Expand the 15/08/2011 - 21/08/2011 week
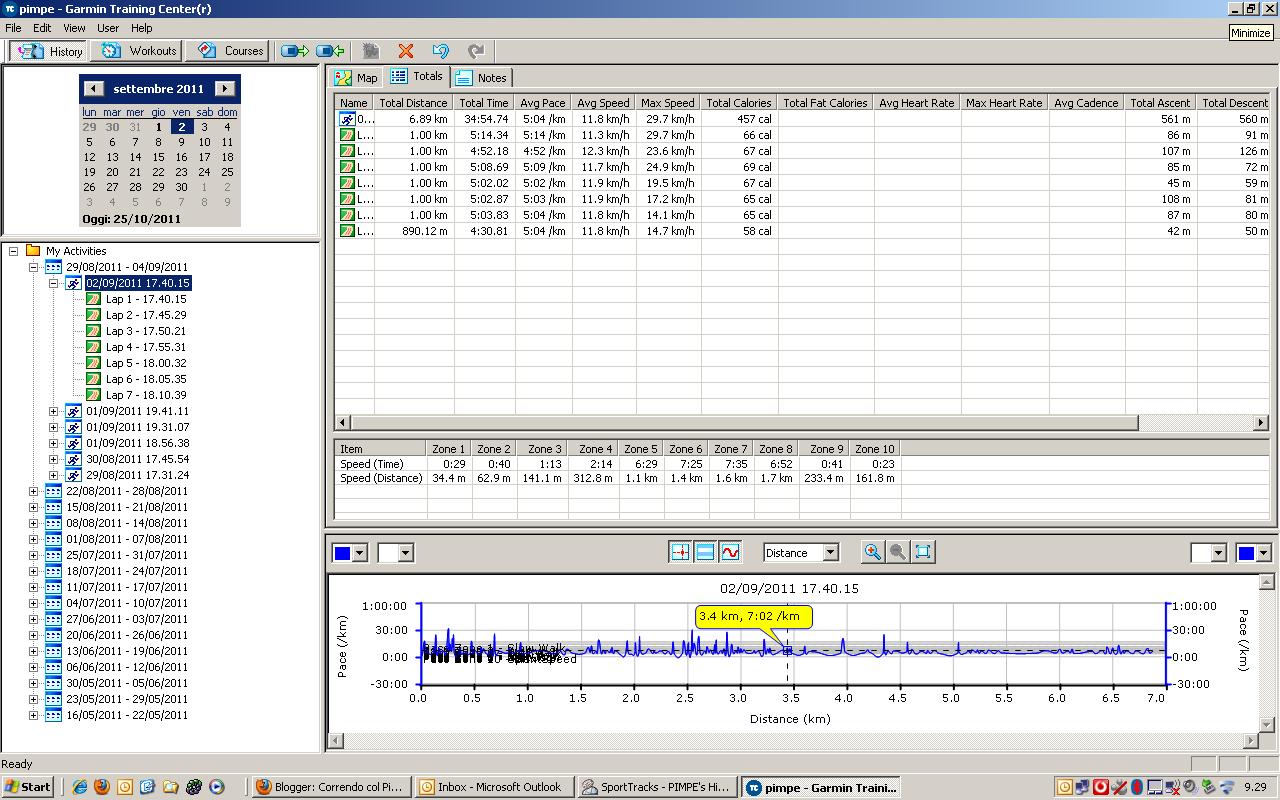Viewport: 1280px width, 800px height. click(33, 507)
